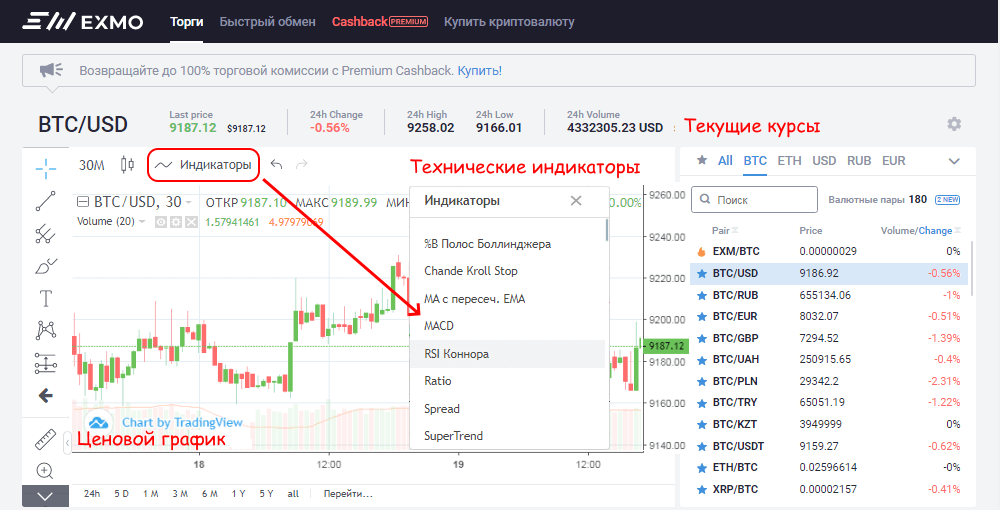Click the Купить! link in banner
1000x510 pixels.
(x=480, y=71)
